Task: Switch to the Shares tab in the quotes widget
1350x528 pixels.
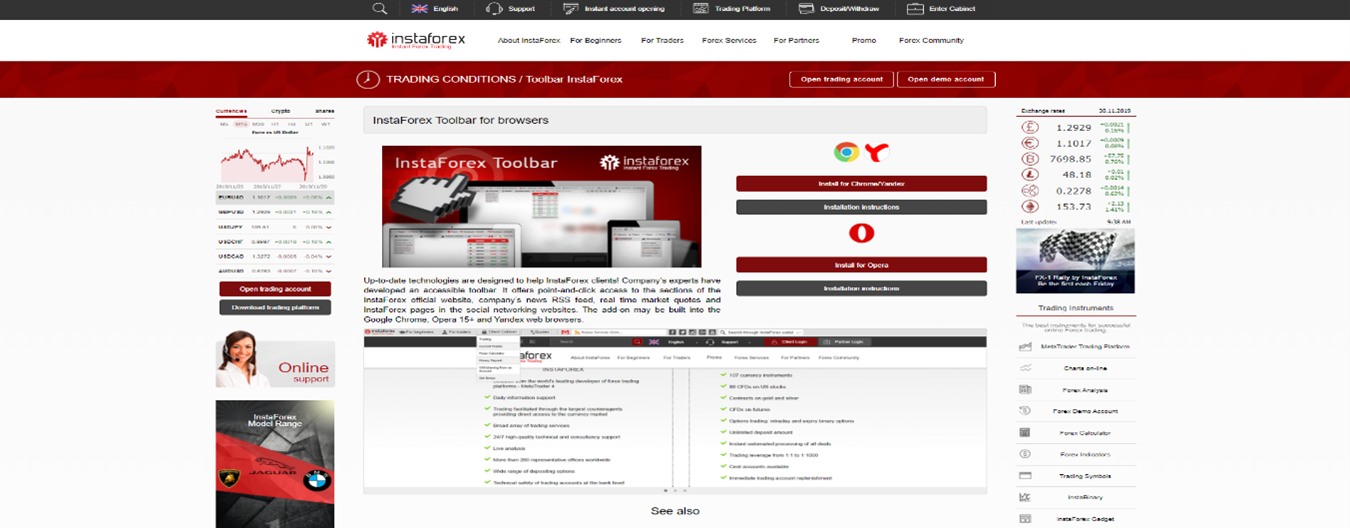Action: pyautogui.click(x=324, y=111)
